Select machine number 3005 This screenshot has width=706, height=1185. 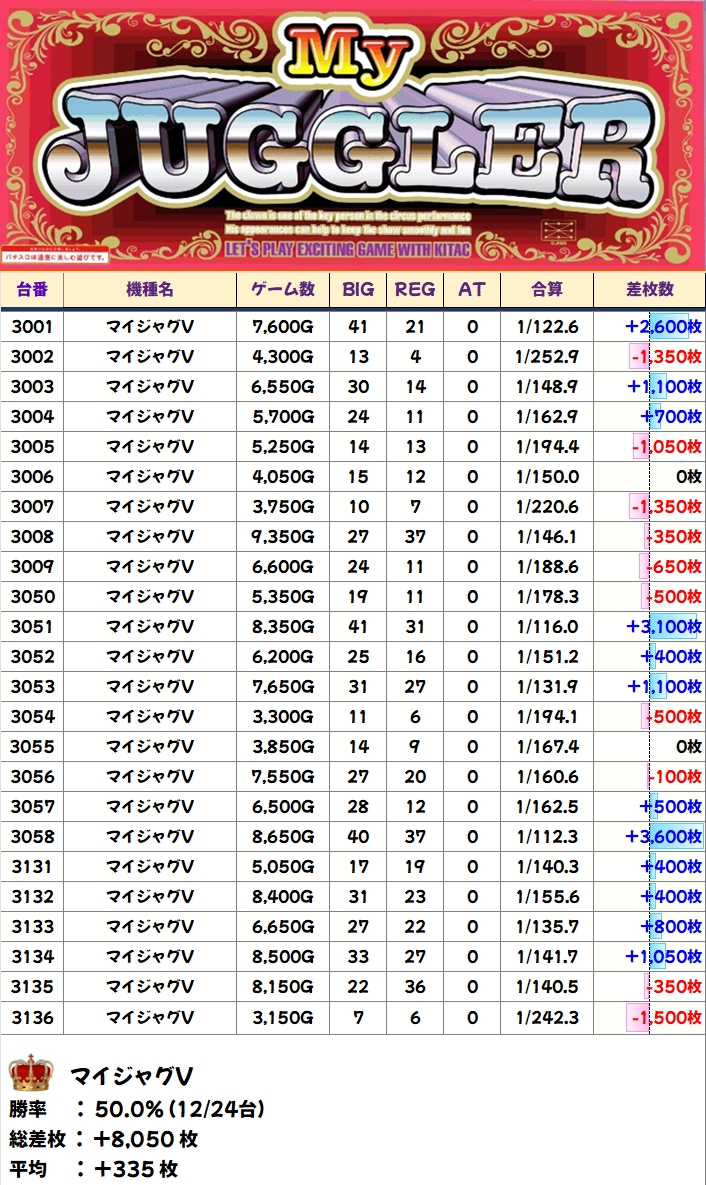coord(32,447)
